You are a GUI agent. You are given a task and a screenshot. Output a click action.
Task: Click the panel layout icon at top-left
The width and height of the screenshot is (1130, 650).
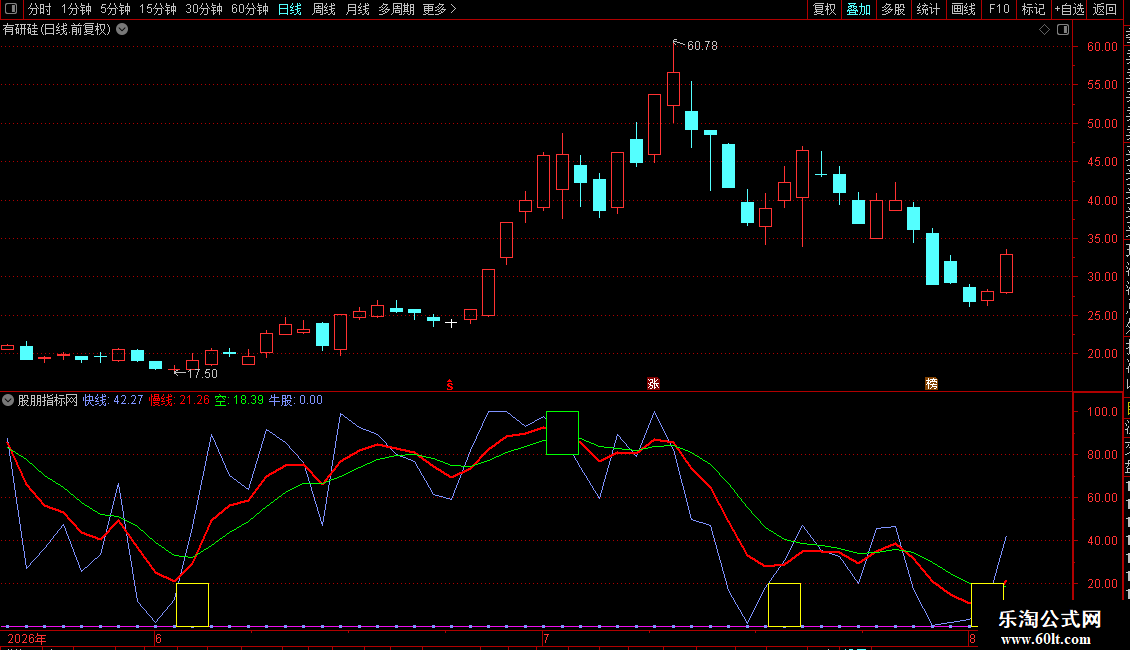point(11,9)
